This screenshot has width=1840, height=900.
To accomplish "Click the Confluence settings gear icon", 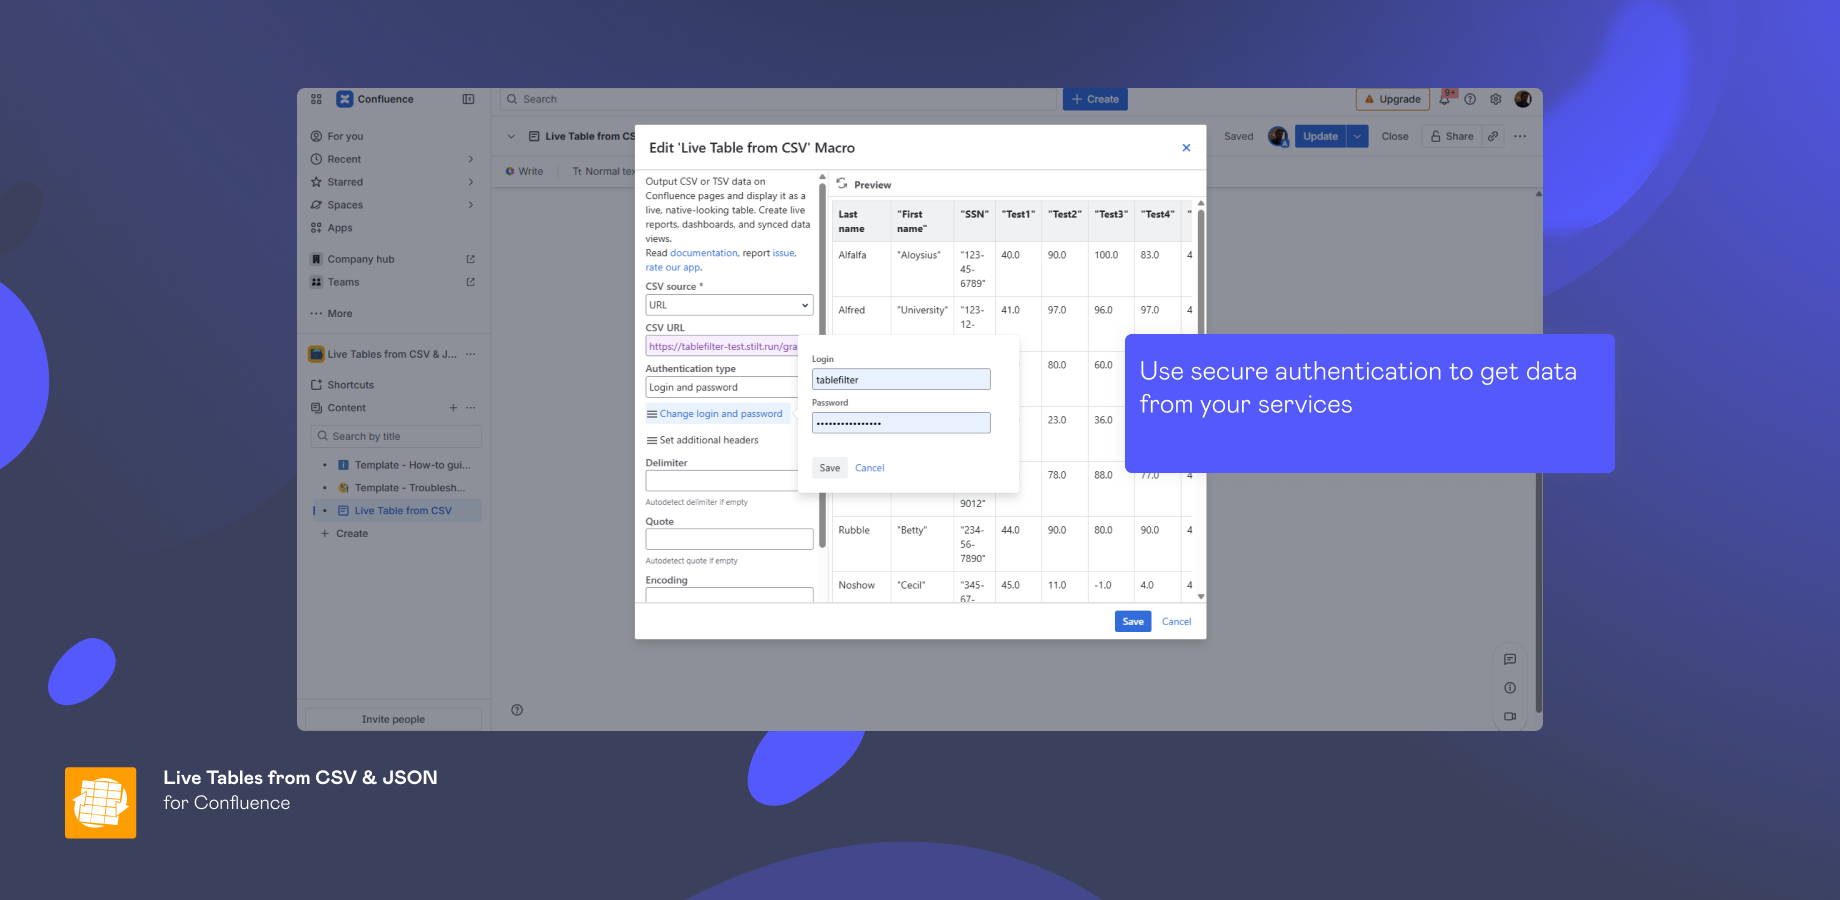I will 1495,99.
